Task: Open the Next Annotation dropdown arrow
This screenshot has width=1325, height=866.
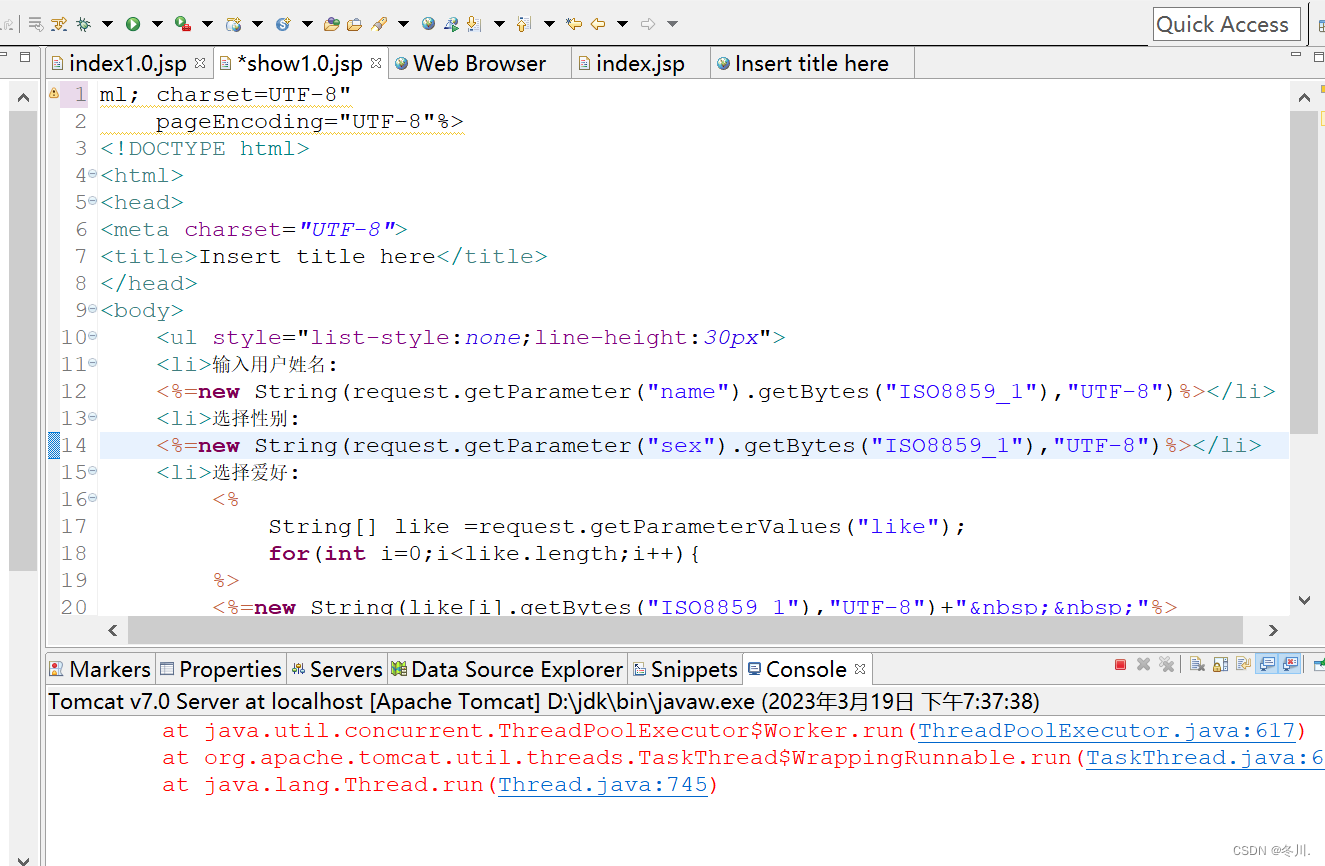Action: 499,23
